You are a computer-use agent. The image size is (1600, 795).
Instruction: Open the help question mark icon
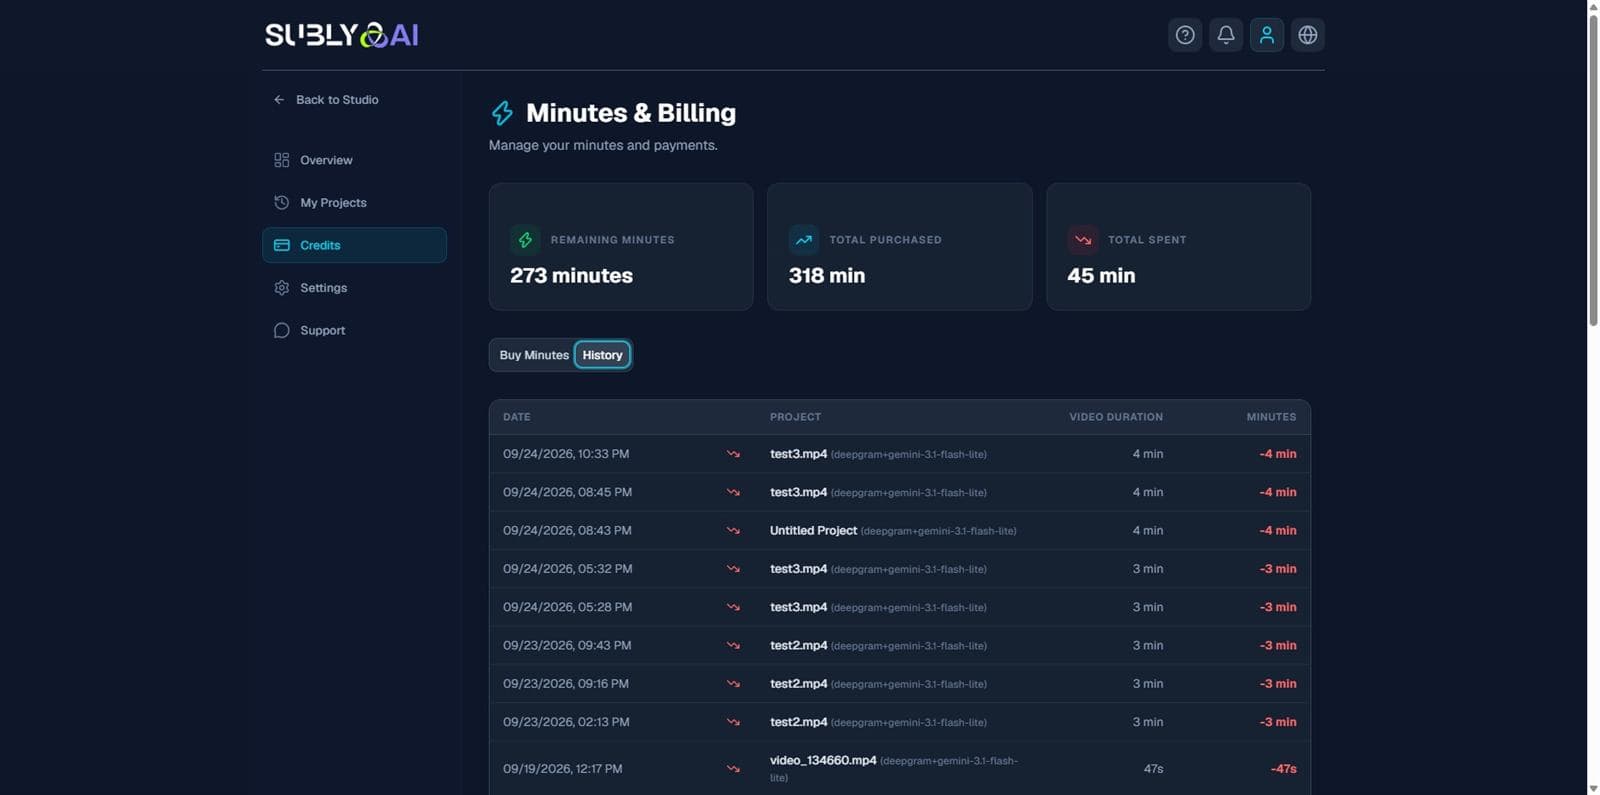coord(1185,35)
